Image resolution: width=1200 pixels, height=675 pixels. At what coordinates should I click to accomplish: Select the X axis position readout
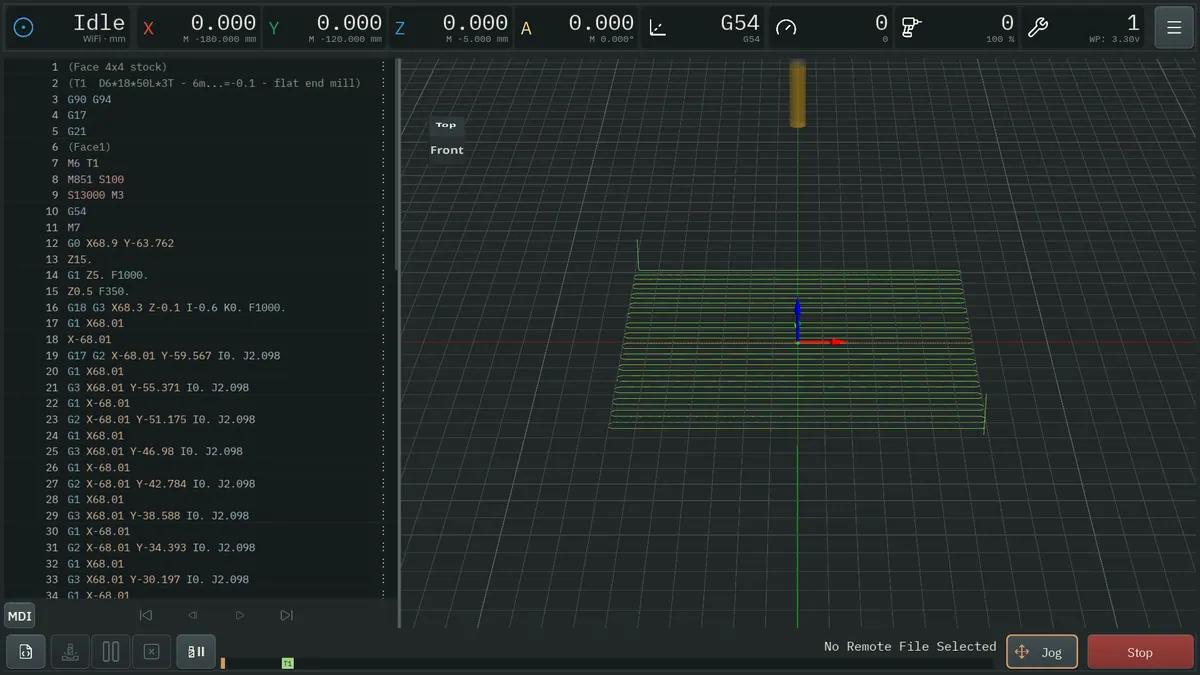tap(197, 27)
